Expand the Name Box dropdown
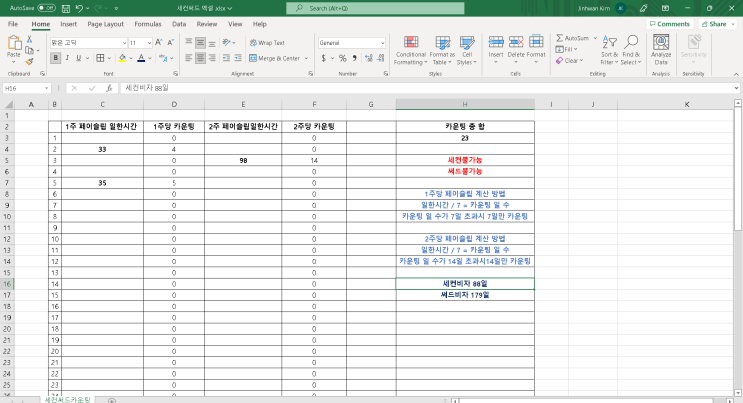743x403 pixels. click(46, 88)
